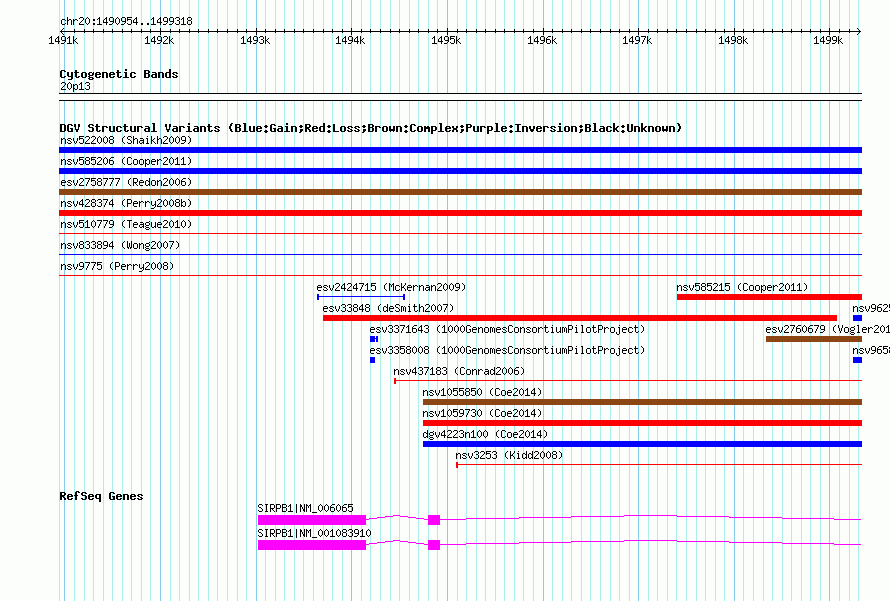Click the 1493k ruler position label
Viewport: 890px width, 601px height.
255,40
